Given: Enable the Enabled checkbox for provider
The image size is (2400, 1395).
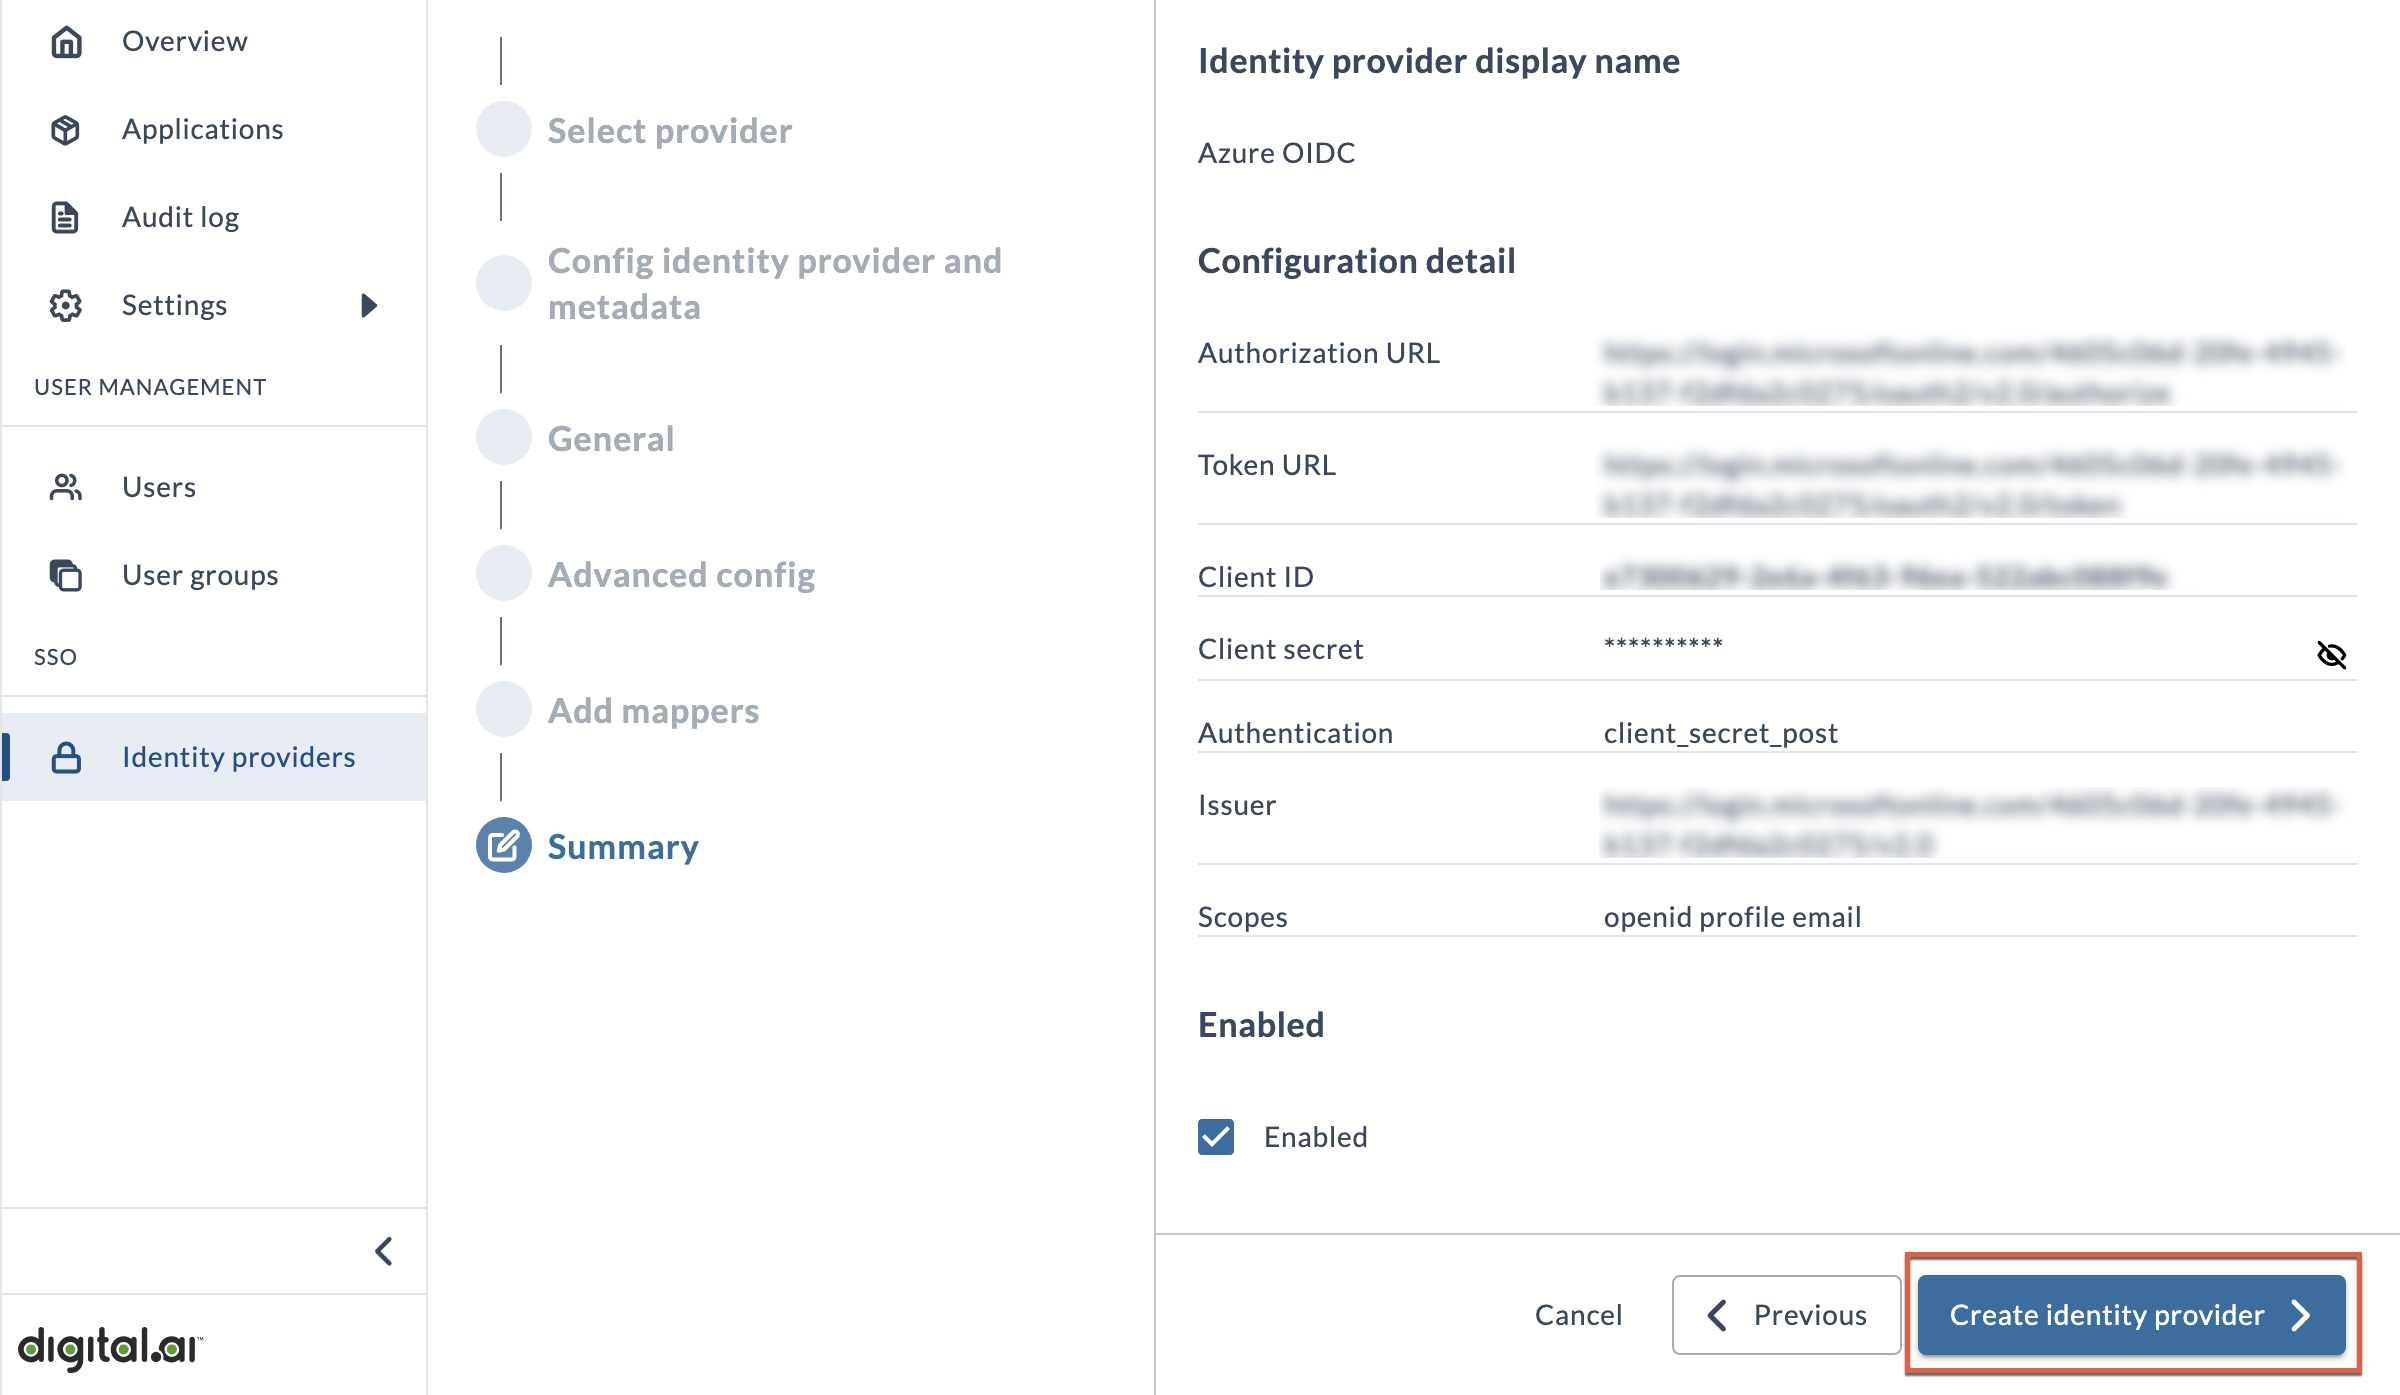Looking at the screenshot, I should click(x=1217, y=1138).
